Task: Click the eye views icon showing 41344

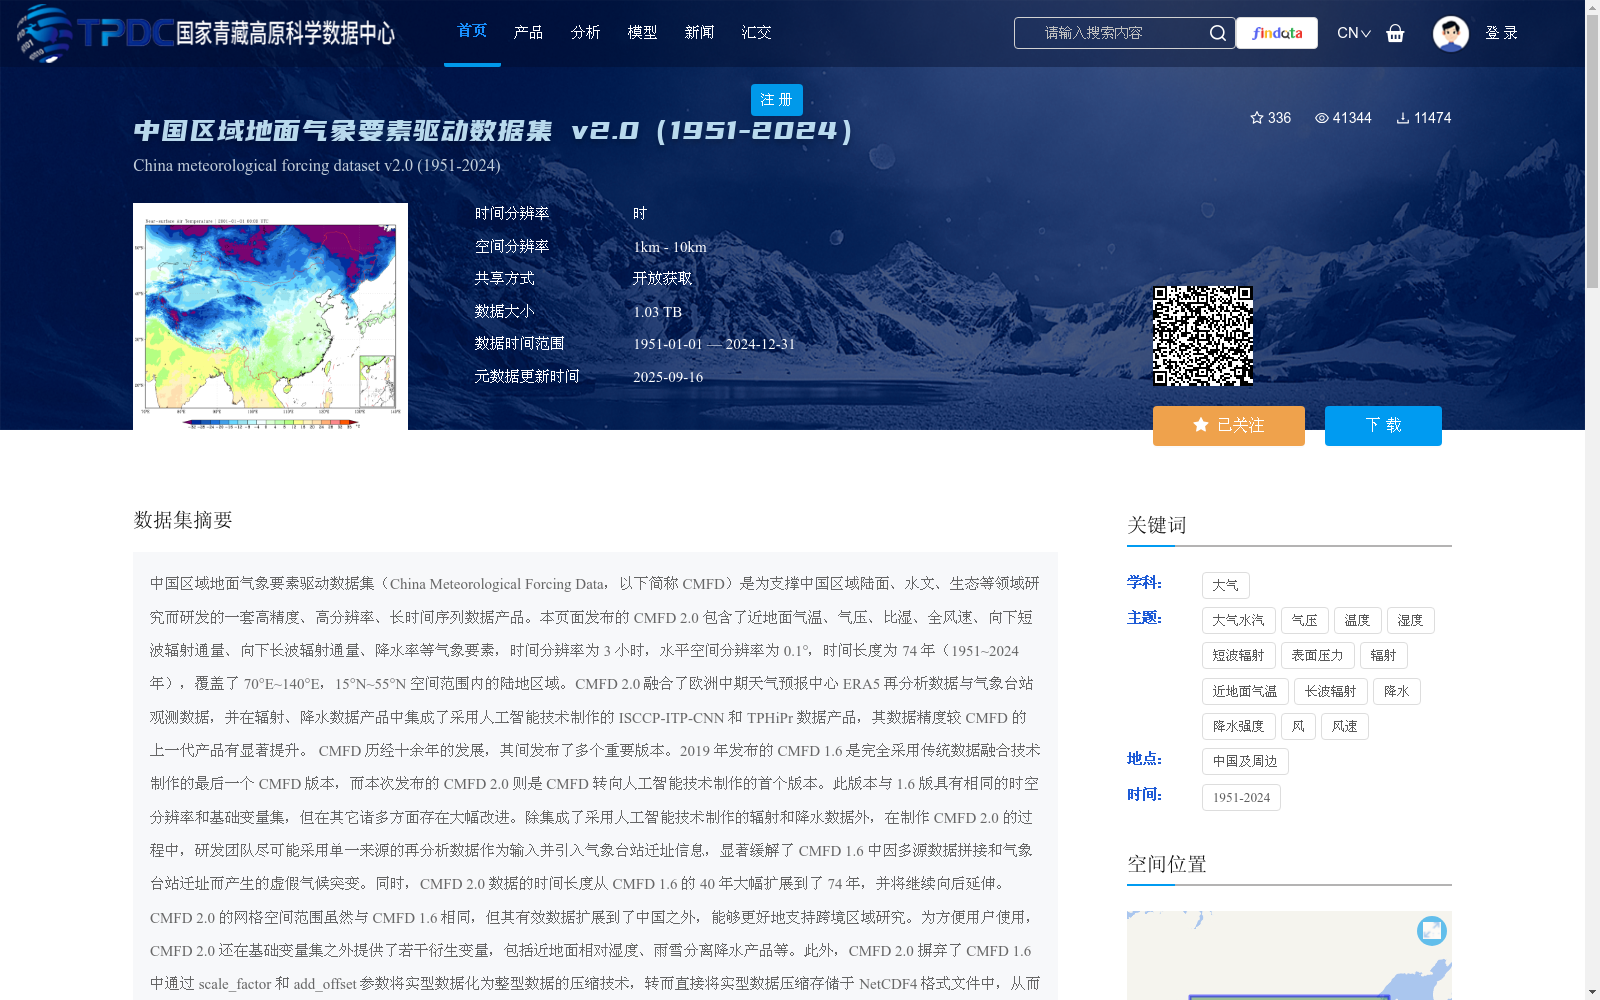Action: coord(1320,118)
